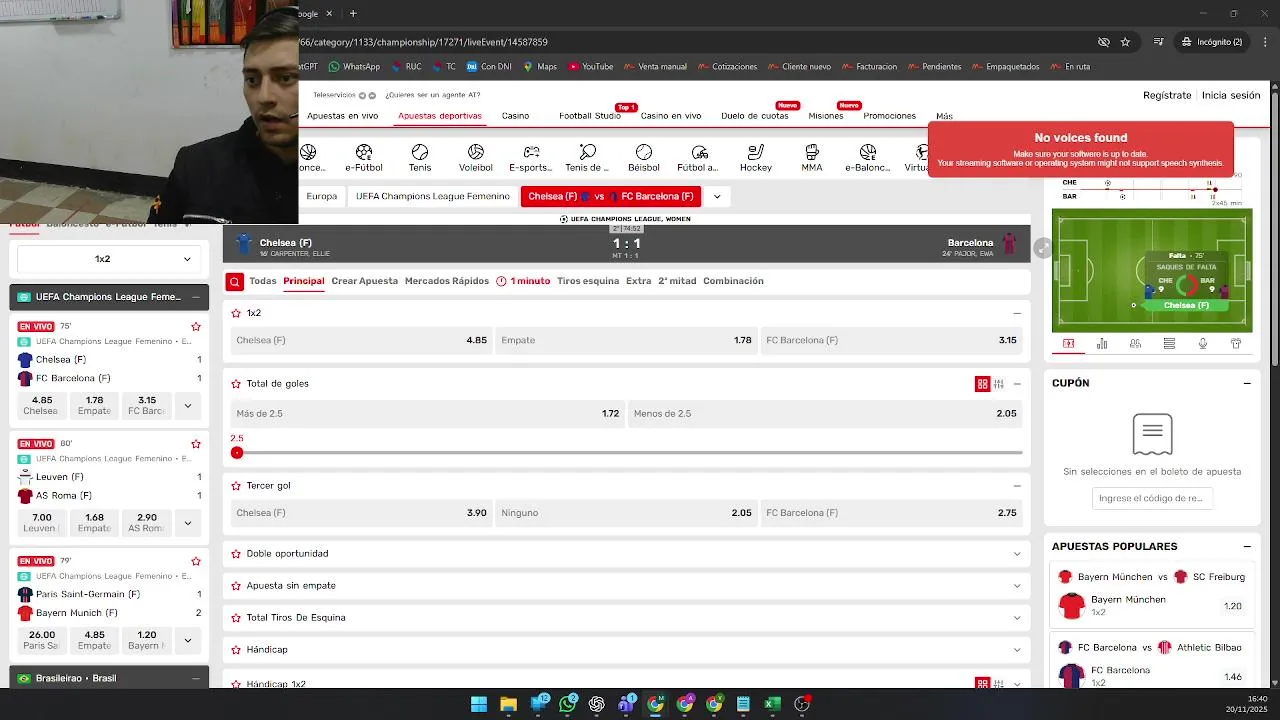Open File Explorer from the taskbar
The height and width of the screenshot is (720, 1280).
[x=508, y=704]
